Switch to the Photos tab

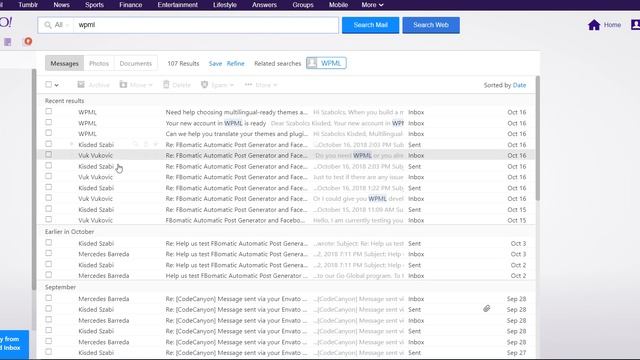click(99, 63)
